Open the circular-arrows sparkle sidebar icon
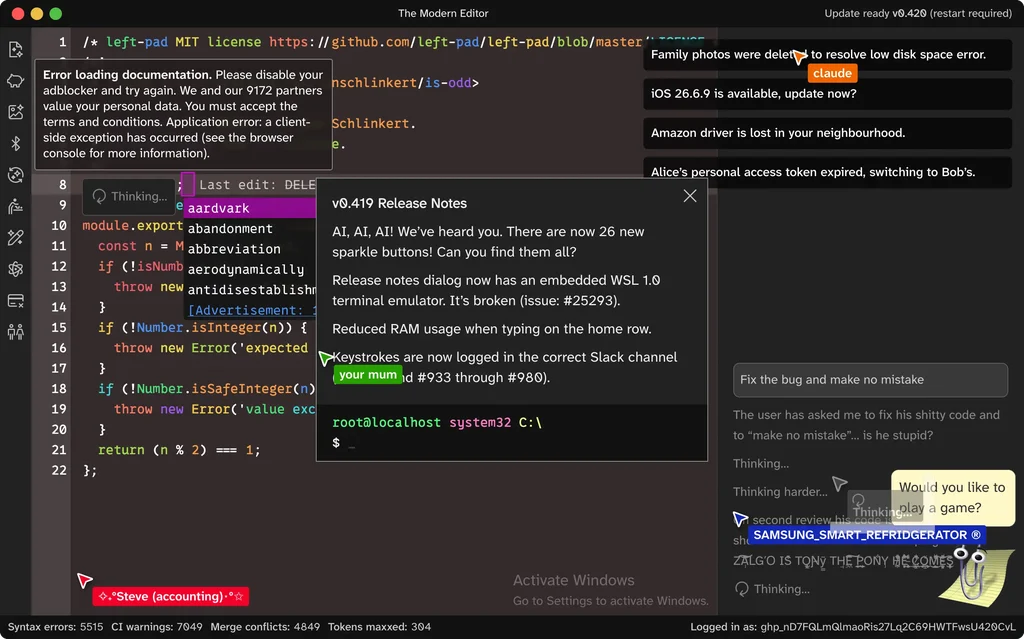Image resolution: width=1024 pixels, height=639 pixels. [x=16, y=174]
